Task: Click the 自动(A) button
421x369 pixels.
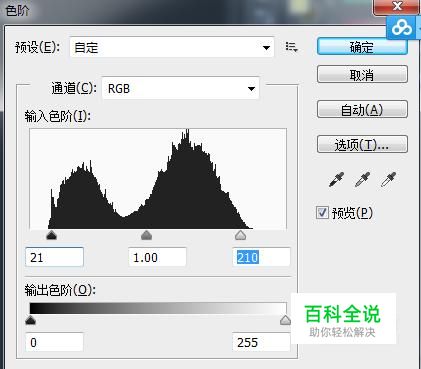Action: 362,109
